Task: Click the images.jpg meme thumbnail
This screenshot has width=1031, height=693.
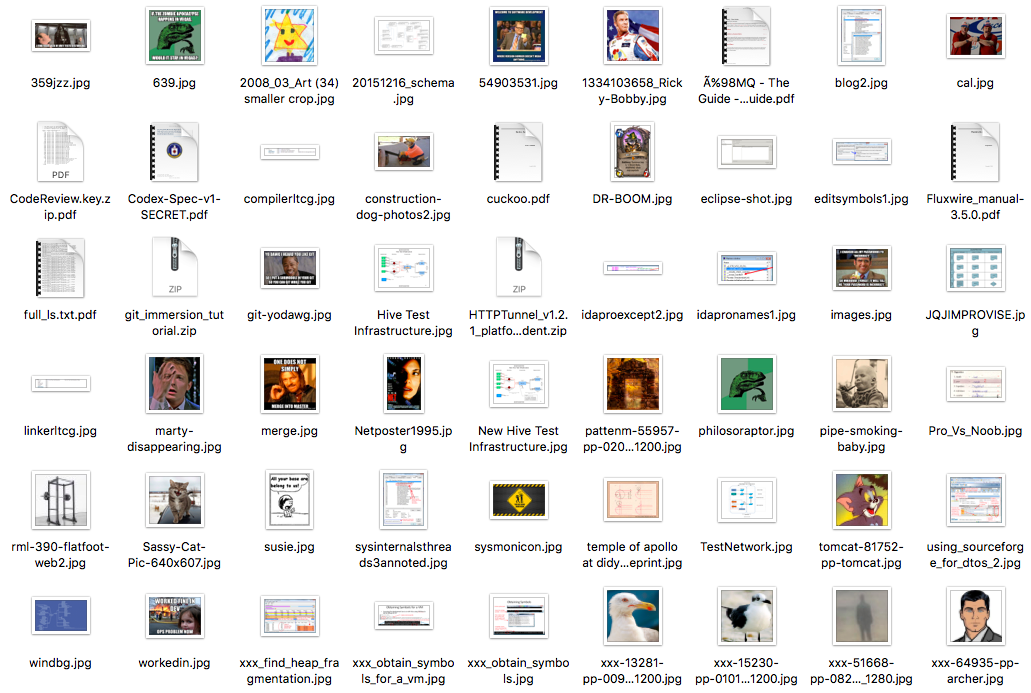Action: click(x=861, y=268)
